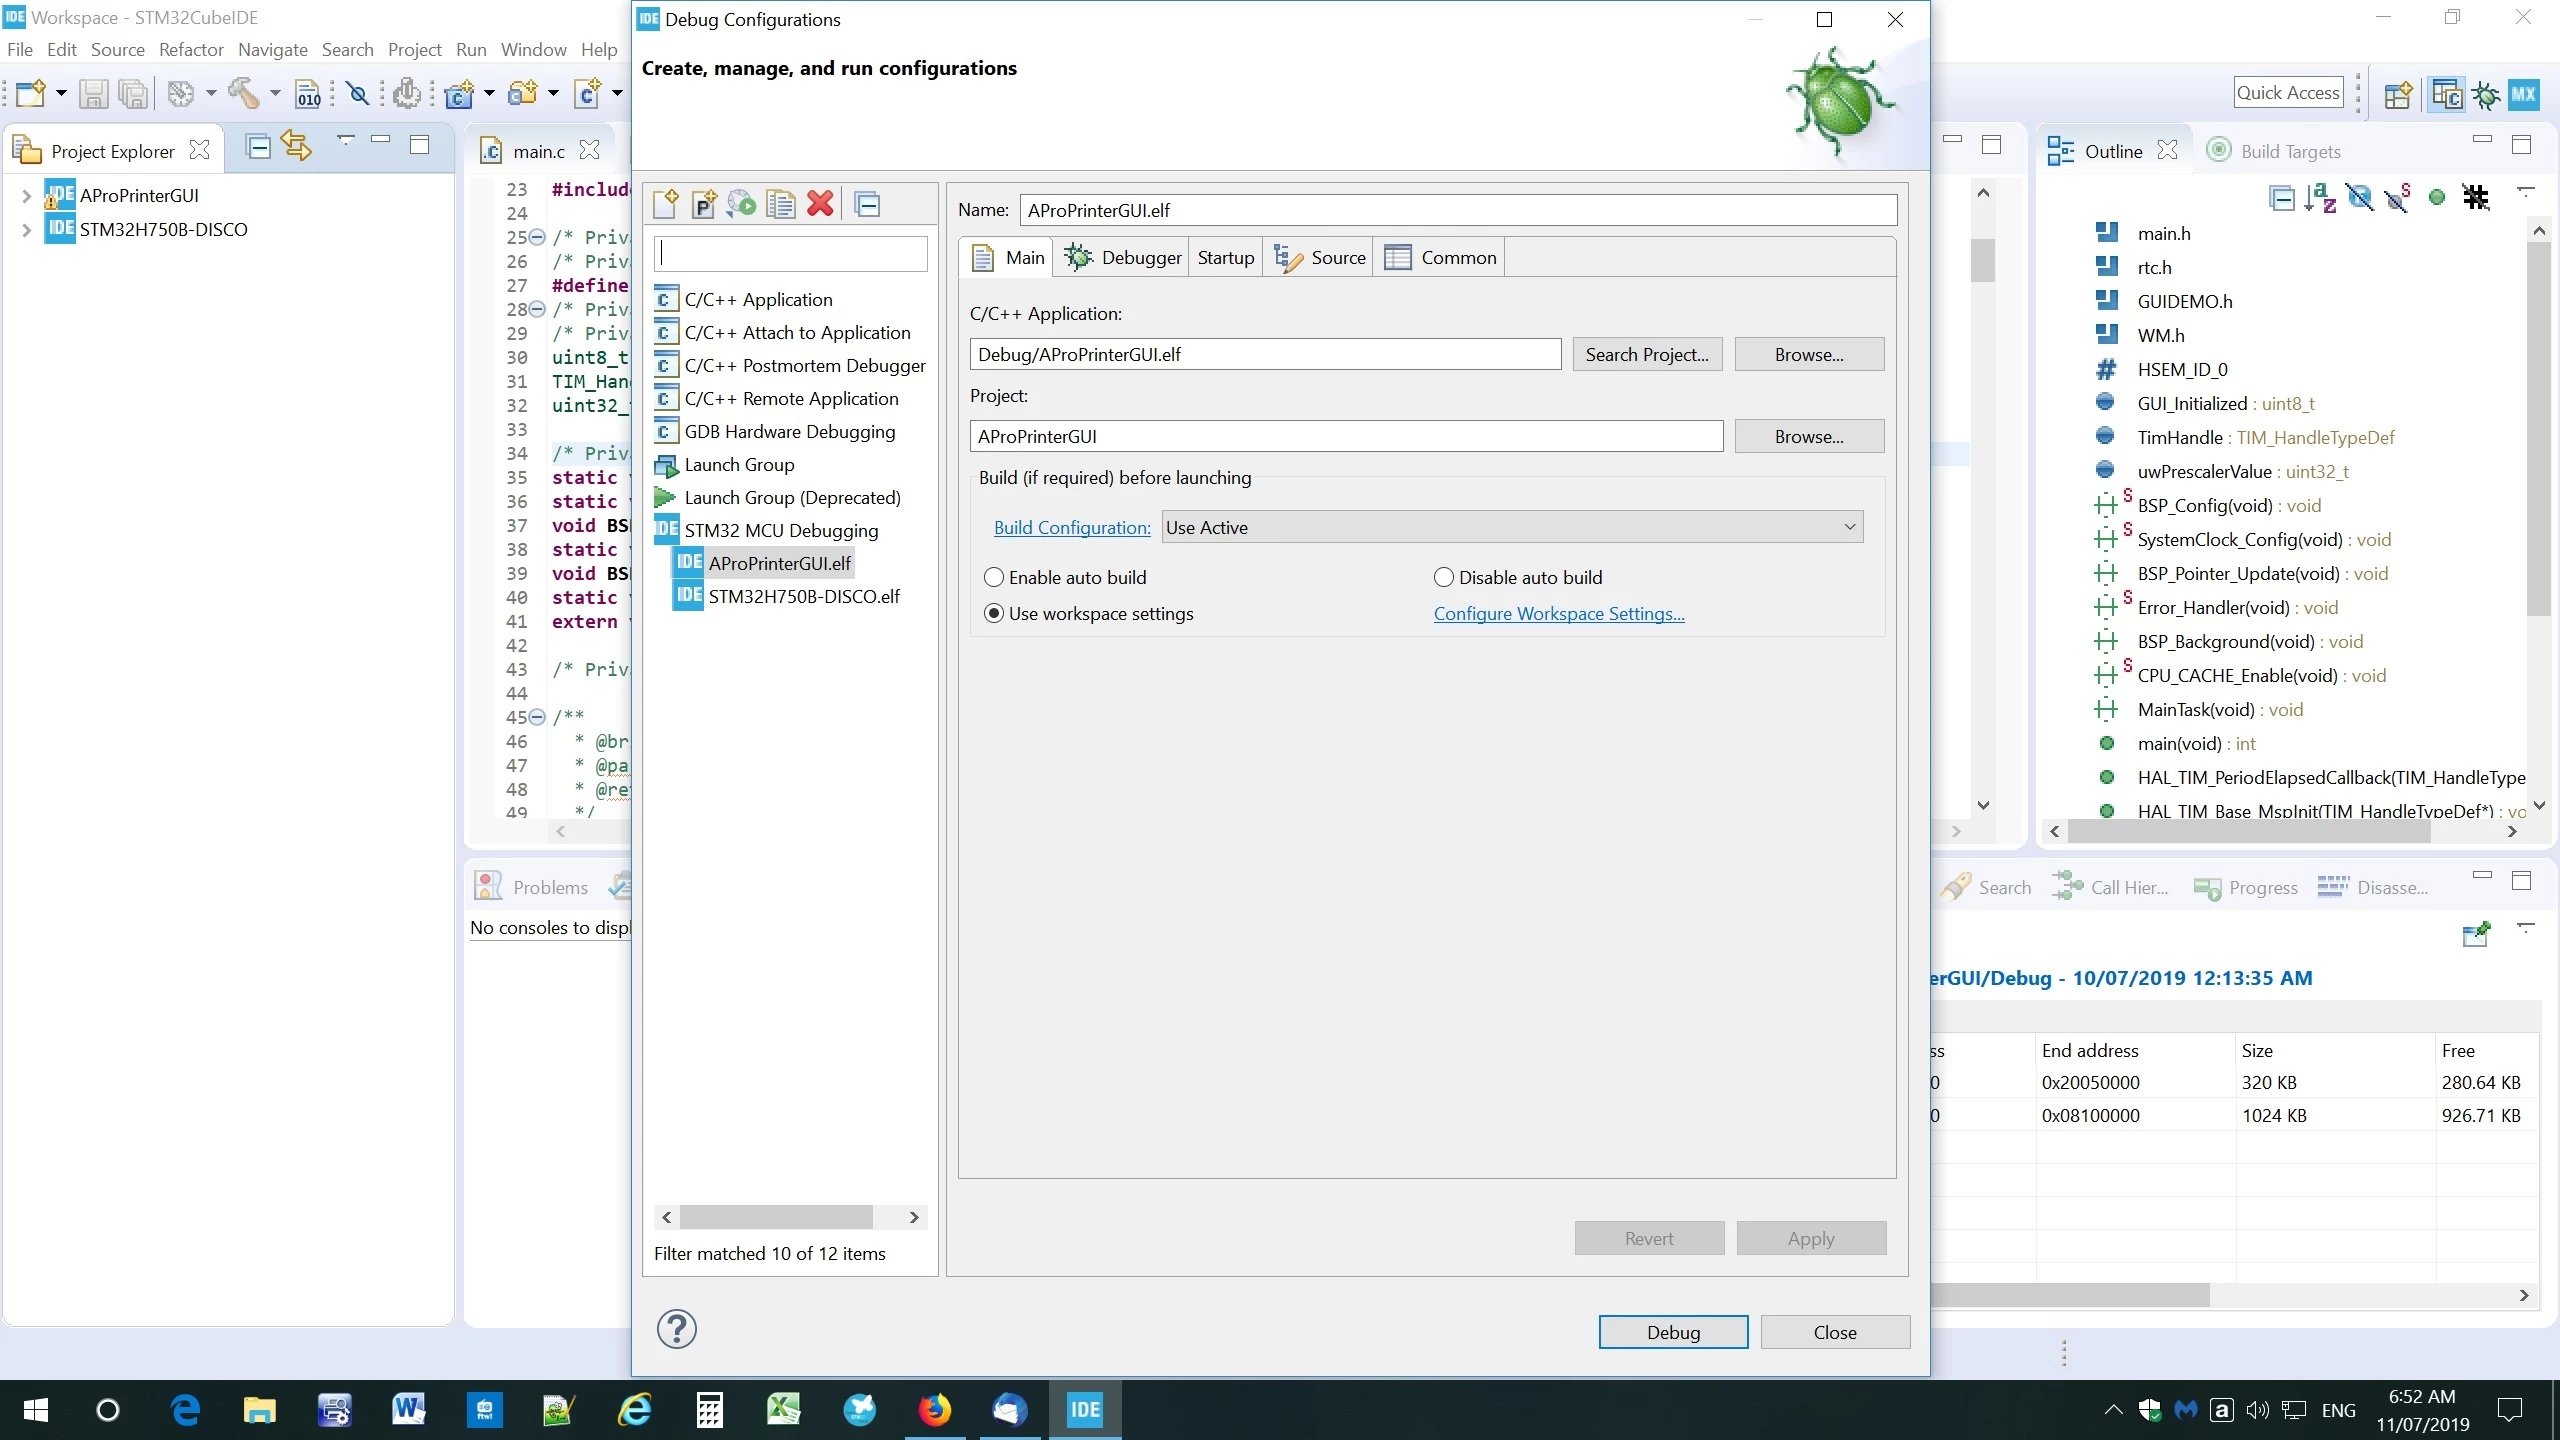Click the Quick Access search box

[2288, 93]
